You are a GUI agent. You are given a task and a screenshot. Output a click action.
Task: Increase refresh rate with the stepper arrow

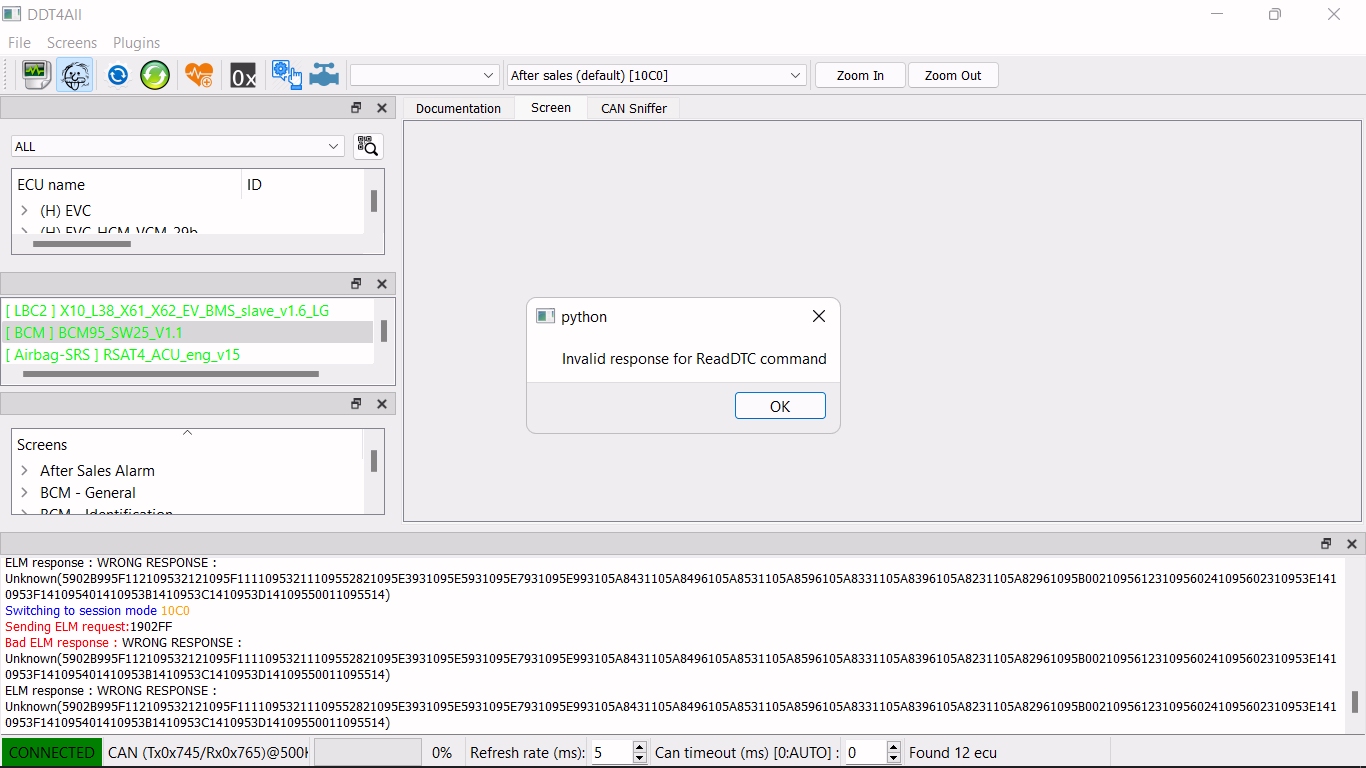[x=639, y=747]
